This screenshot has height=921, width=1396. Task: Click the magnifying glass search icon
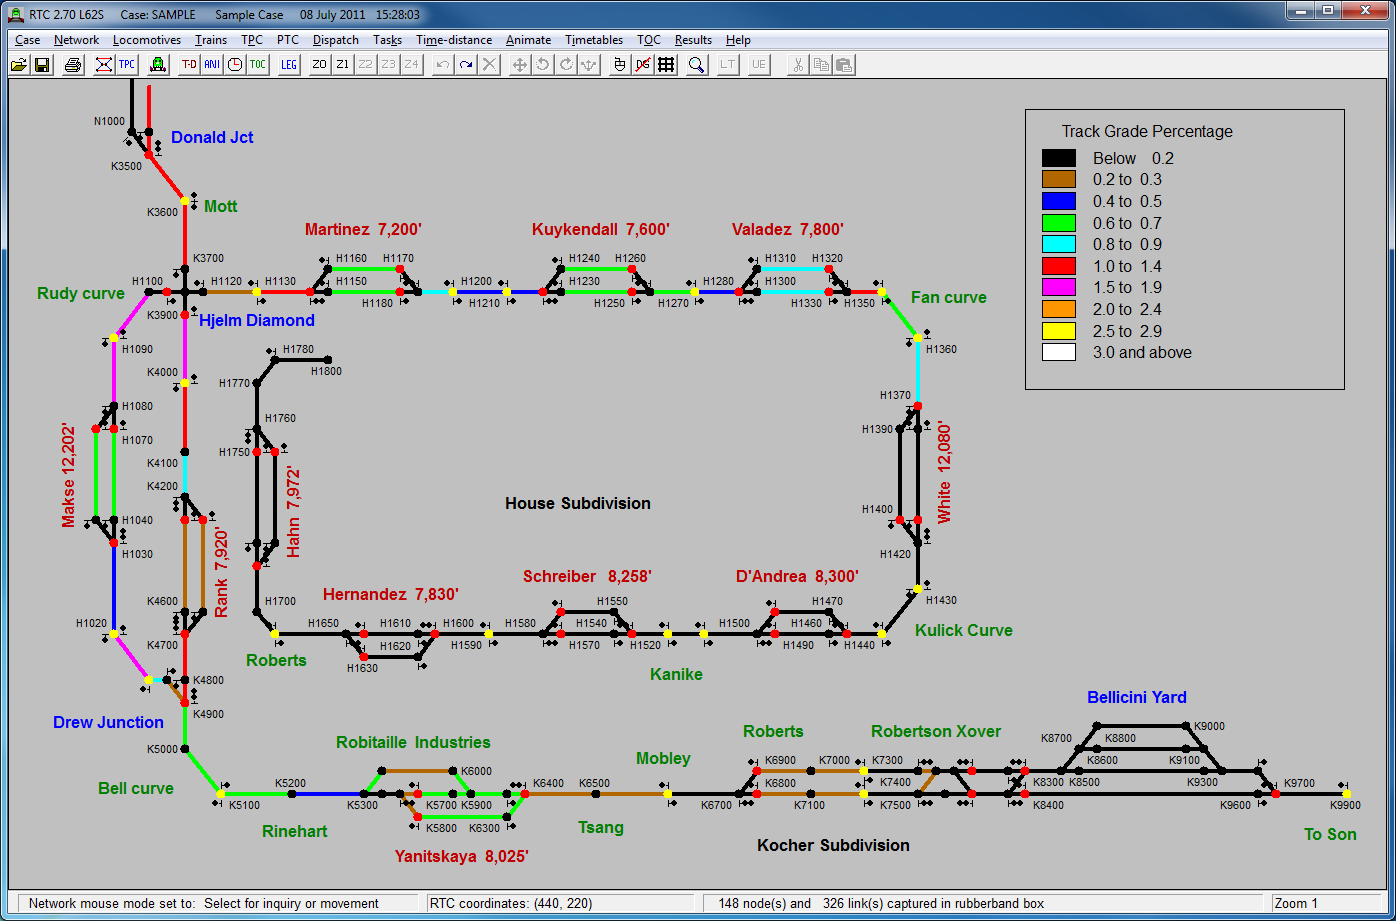click(x=697, y=65)
